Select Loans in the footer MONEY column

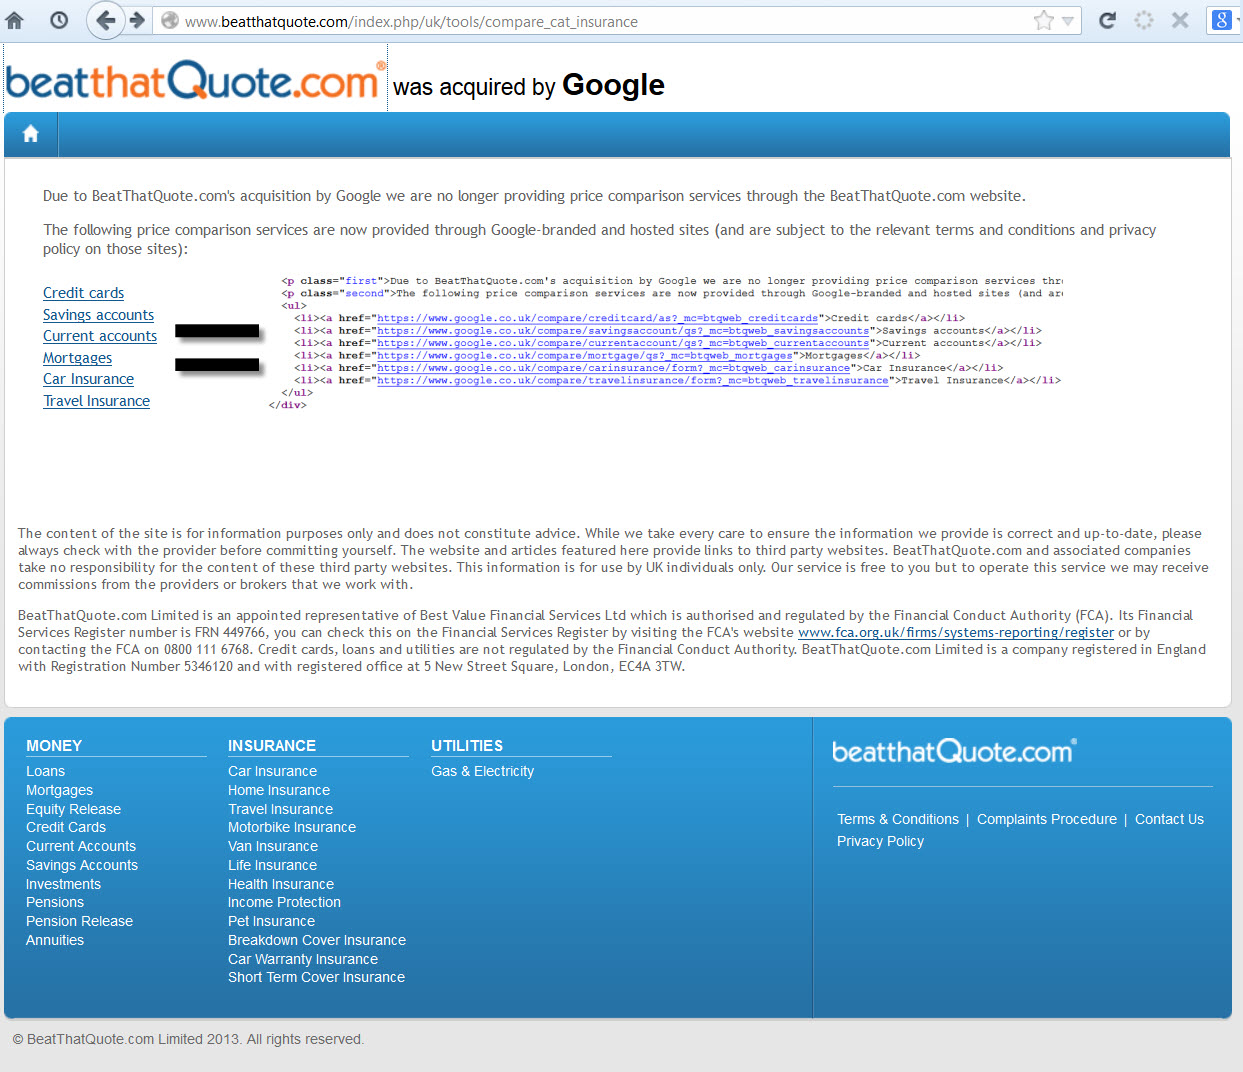pyautogui.click(x=45, y=771)
